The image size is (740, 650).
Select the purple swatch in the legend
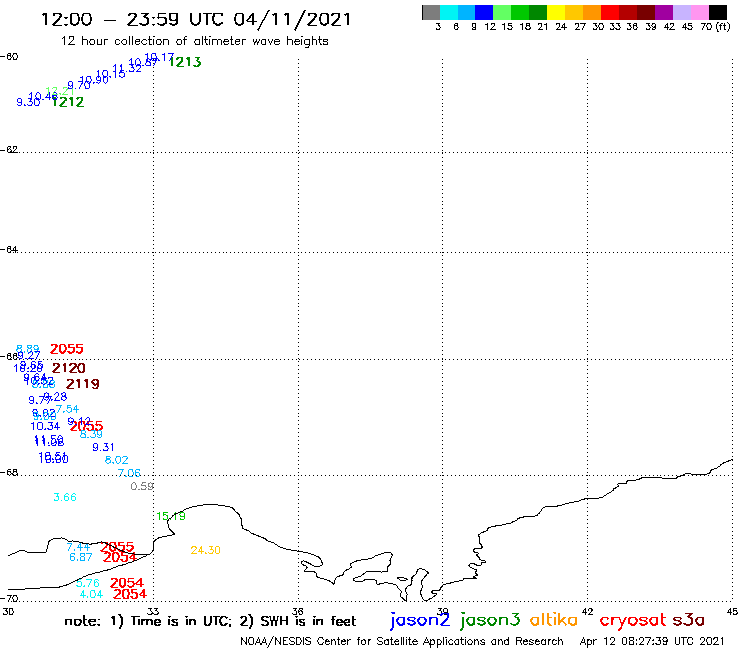pos(664,13)
